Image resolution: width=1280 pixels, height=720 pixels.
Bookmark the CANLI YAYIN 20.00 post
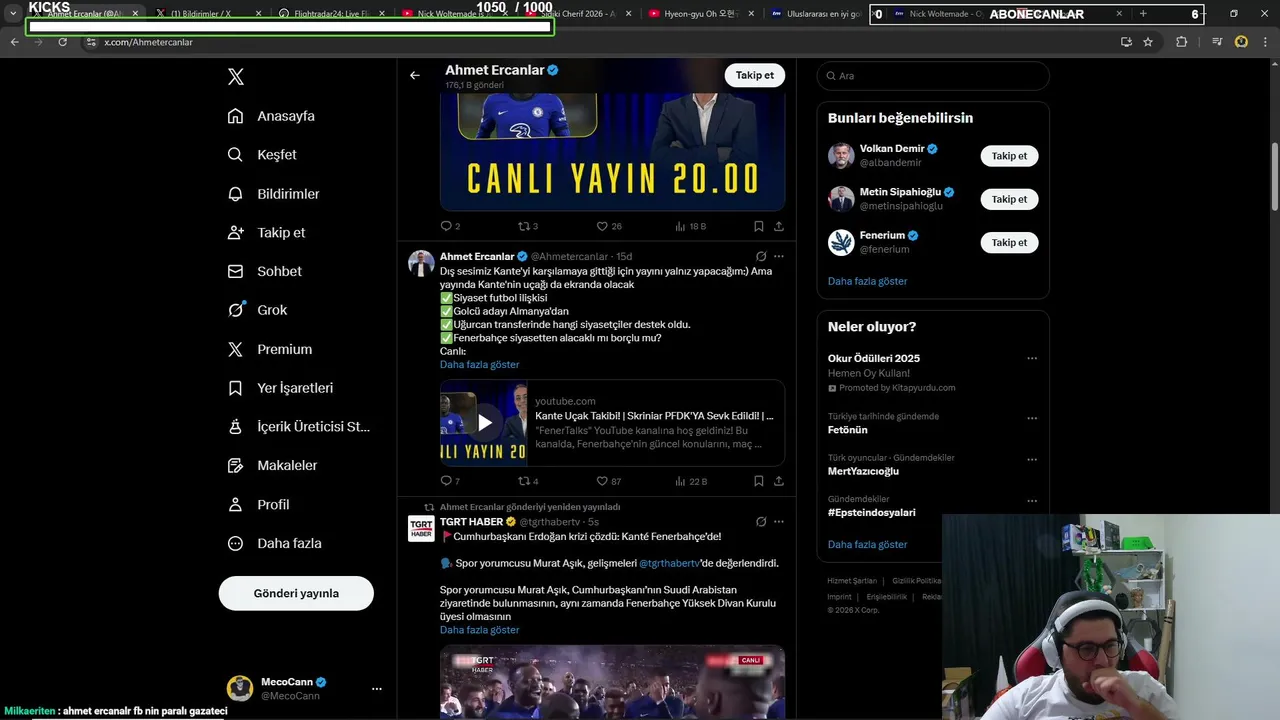759,227
